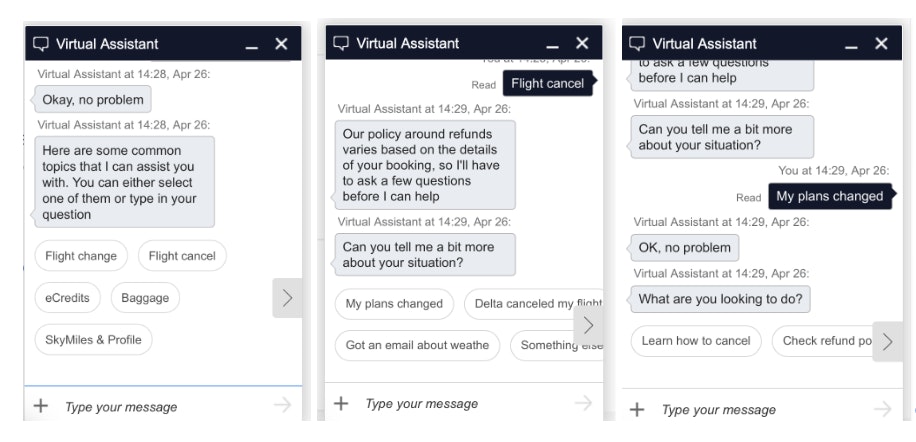Select the My plans changed option chip

(x=394, y=304)
